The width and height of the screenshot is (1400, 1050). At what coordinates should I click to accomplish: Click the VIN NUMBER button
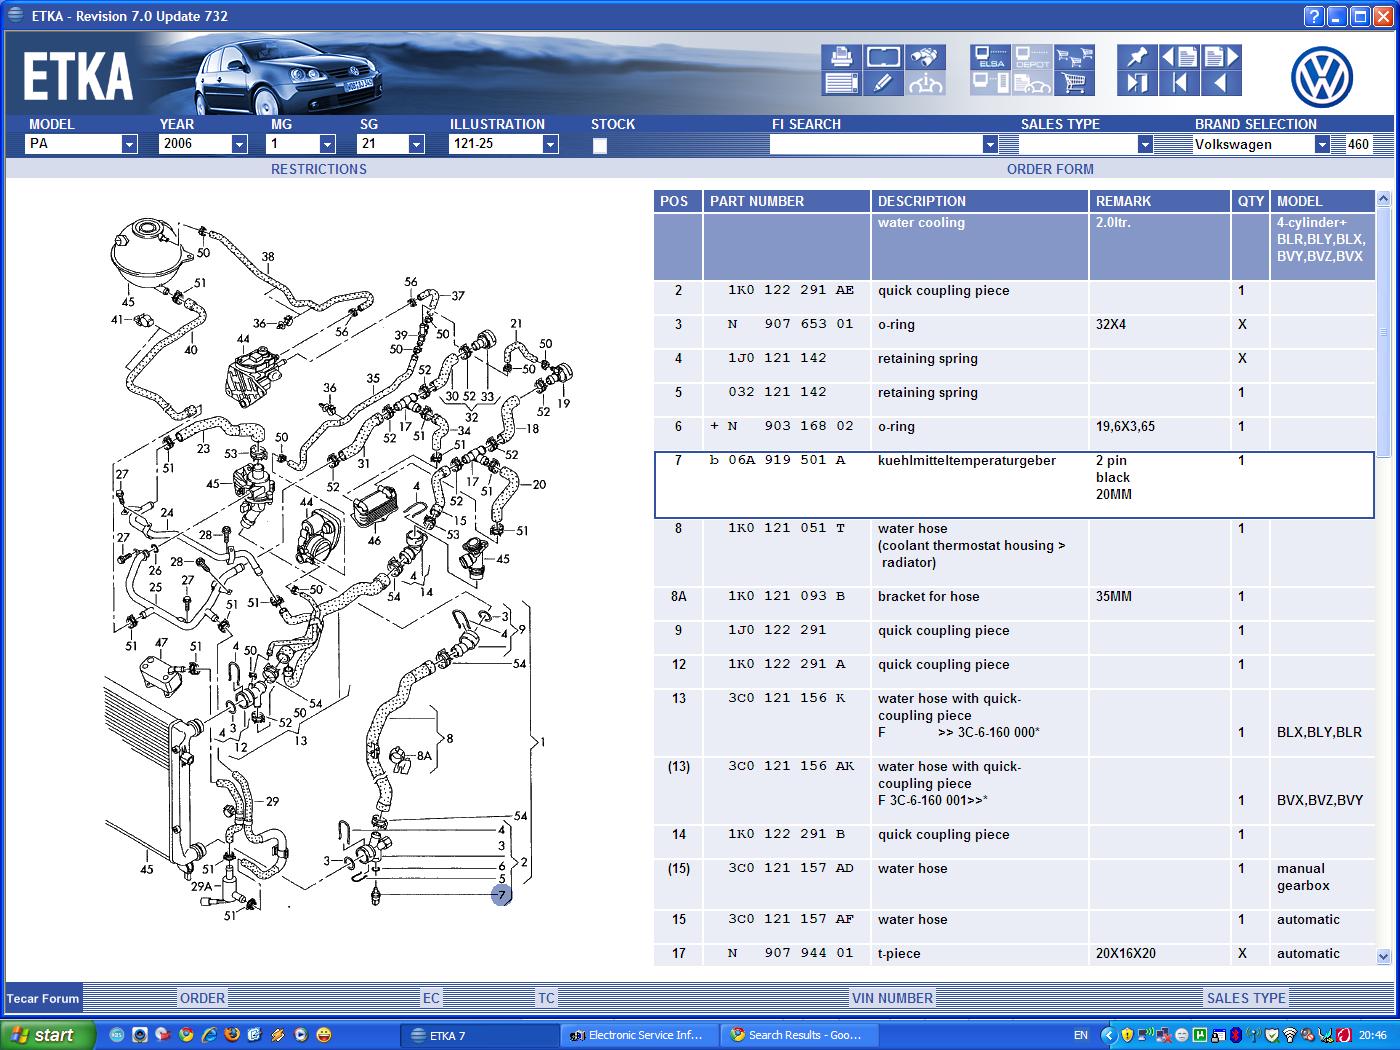tap(892, 998)
